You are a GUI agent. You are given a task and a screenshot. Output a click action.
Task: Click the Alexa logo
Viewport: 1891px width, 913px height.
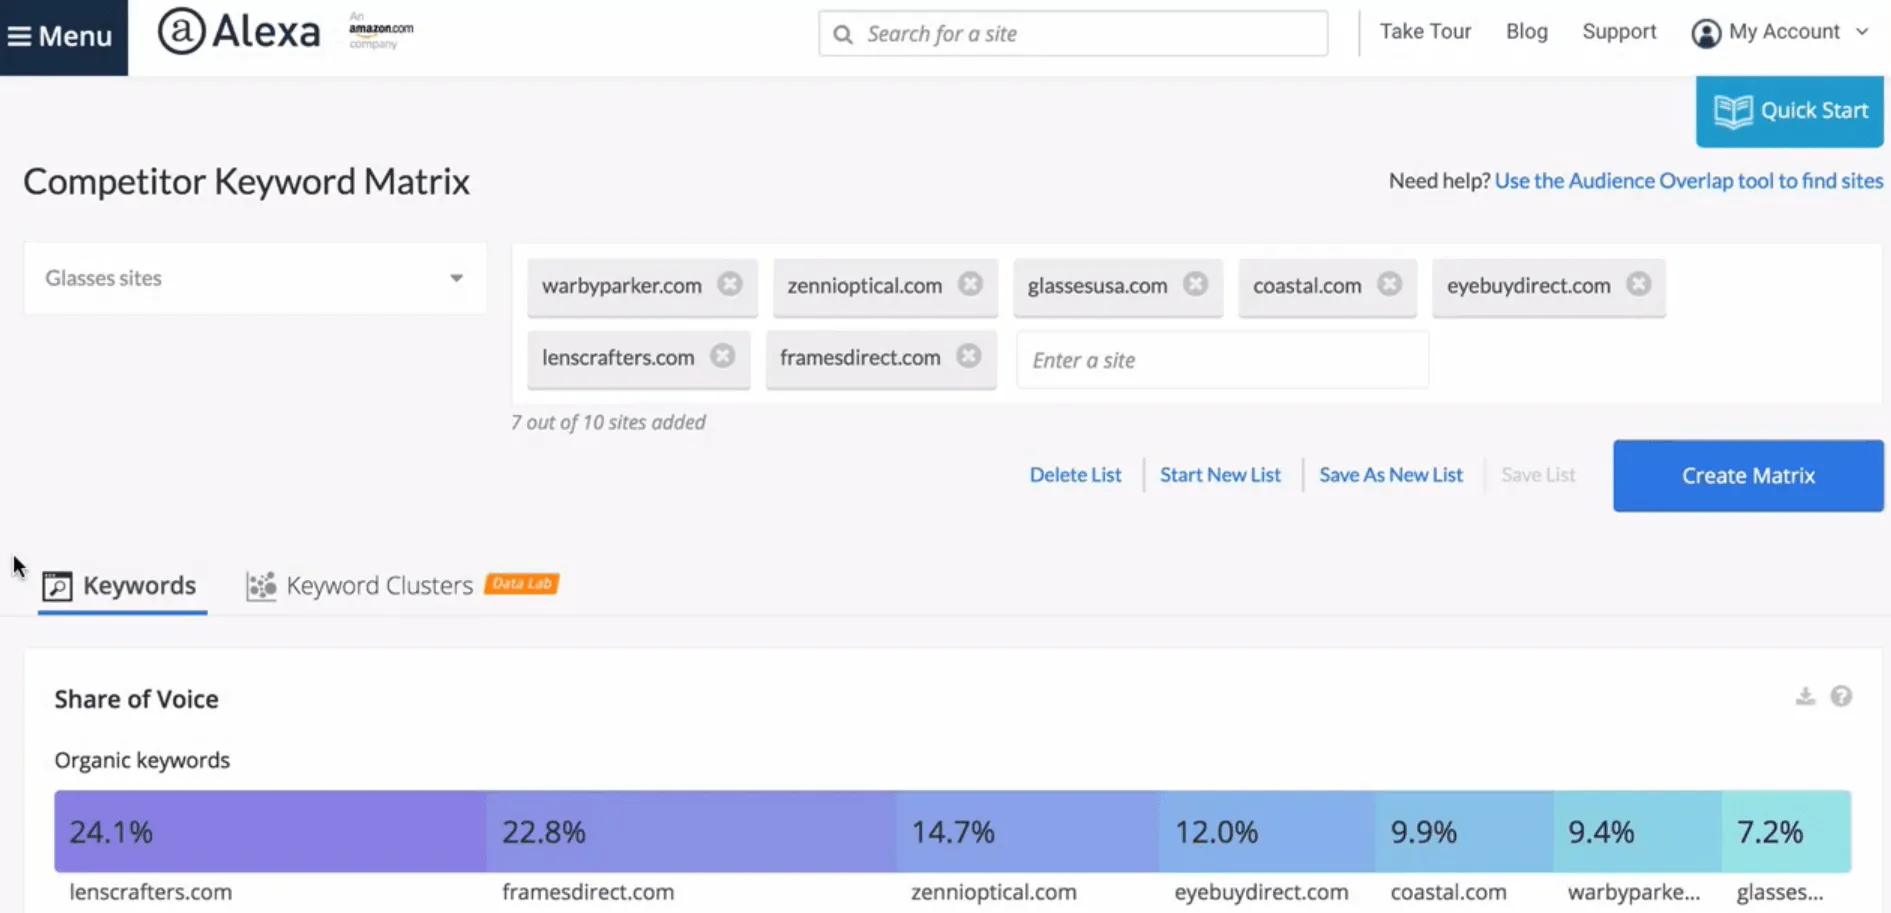pos(240,33)
